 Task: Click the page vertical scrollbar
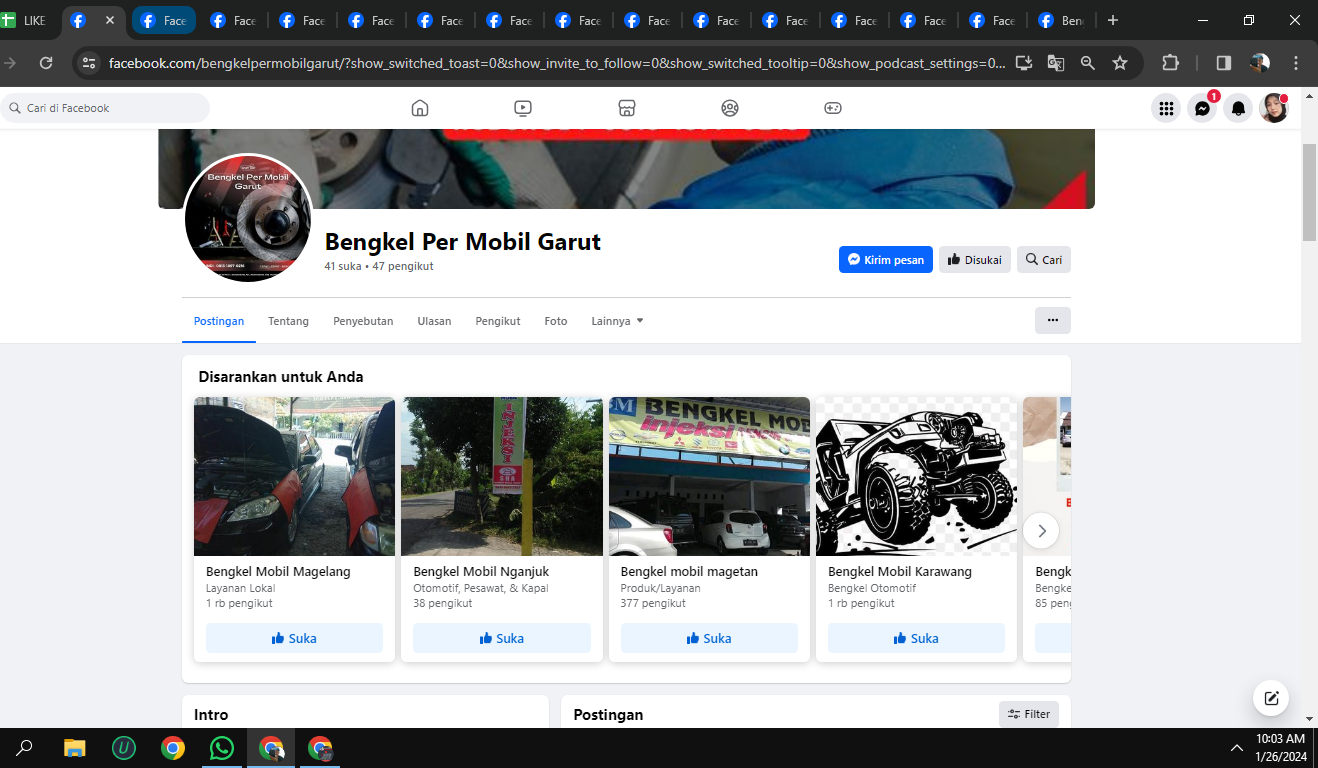(1309, 192)
